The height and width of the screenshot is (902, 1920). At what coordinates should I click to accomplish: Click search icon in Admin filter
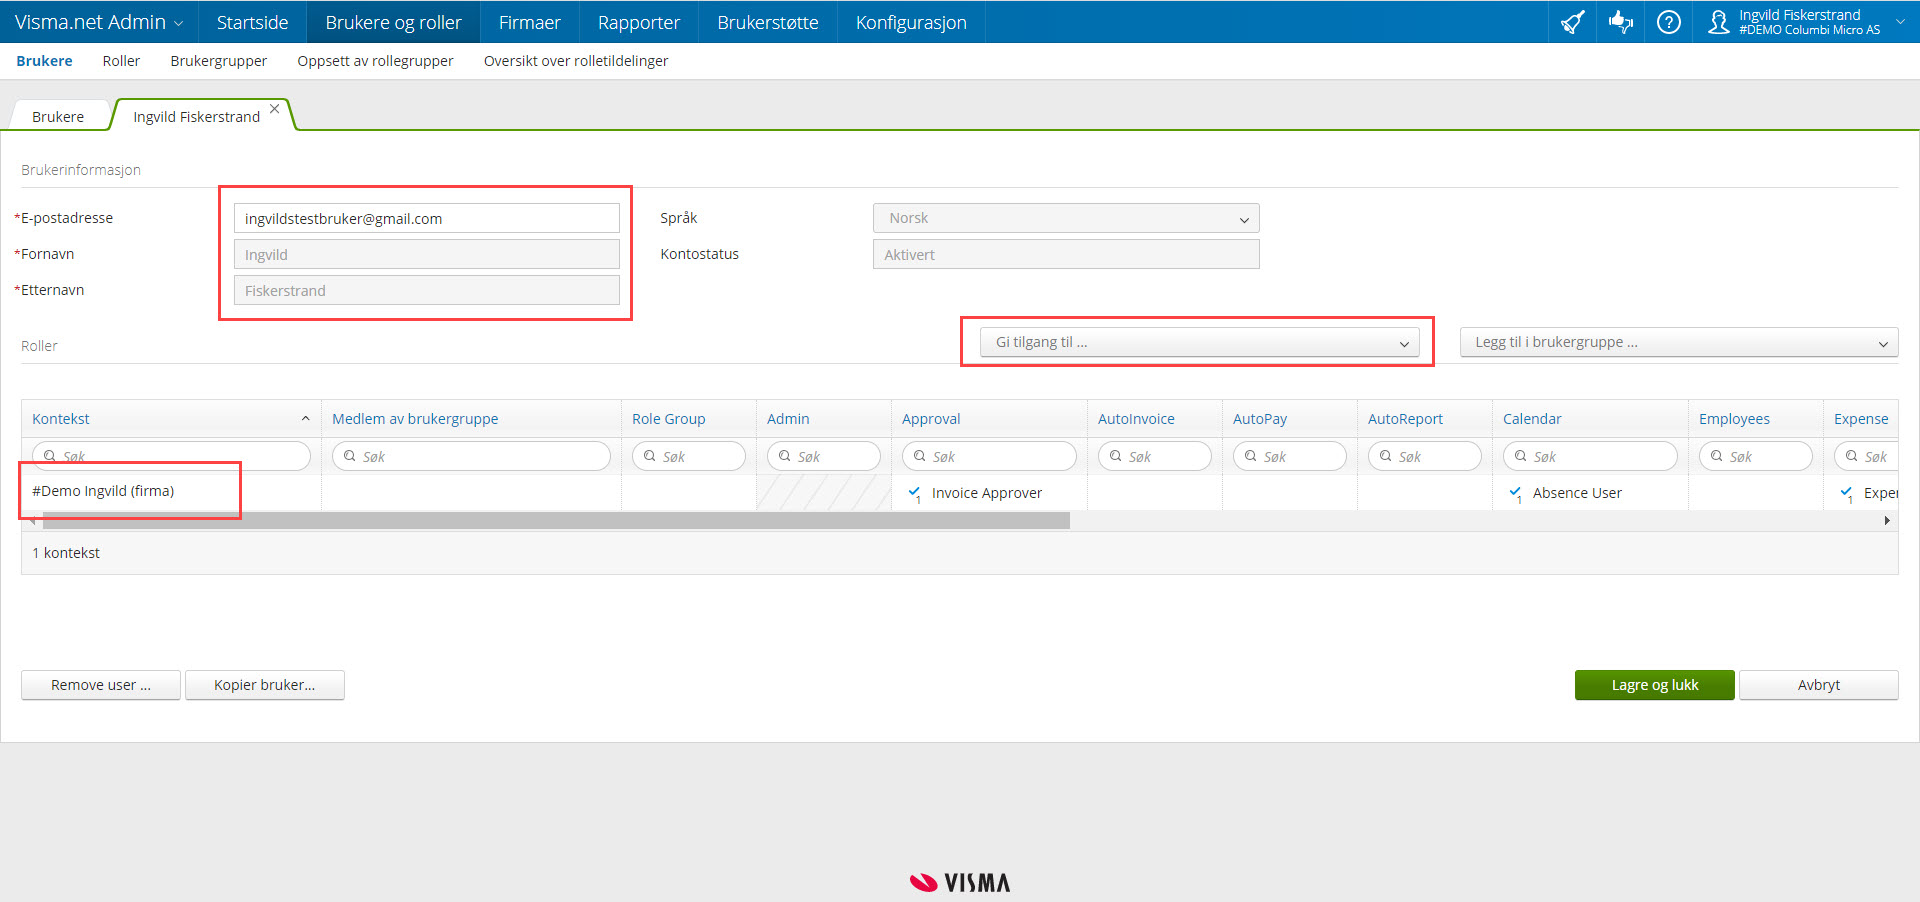785,456
